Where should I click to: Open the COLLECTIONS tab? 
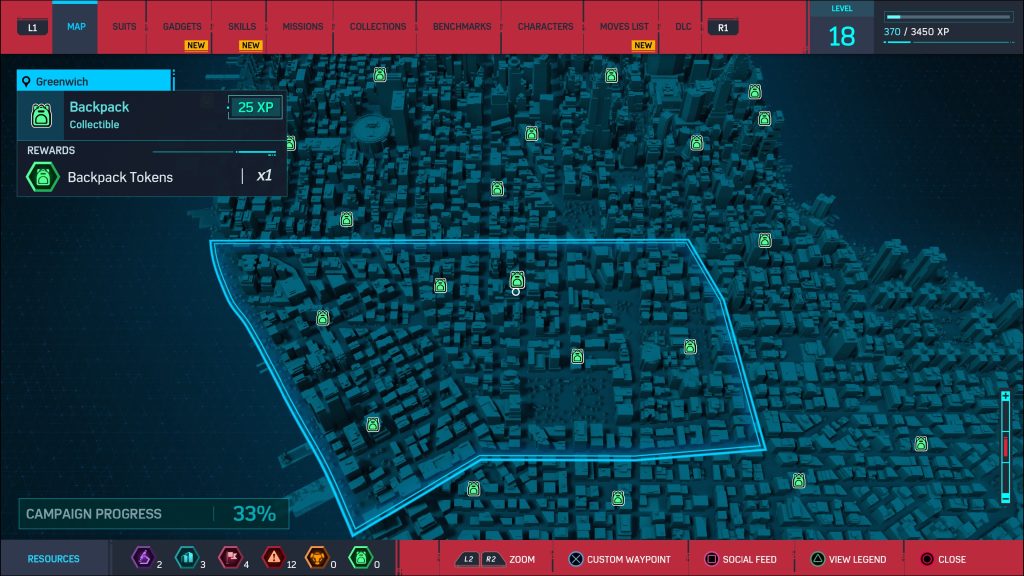click(377, 27)
